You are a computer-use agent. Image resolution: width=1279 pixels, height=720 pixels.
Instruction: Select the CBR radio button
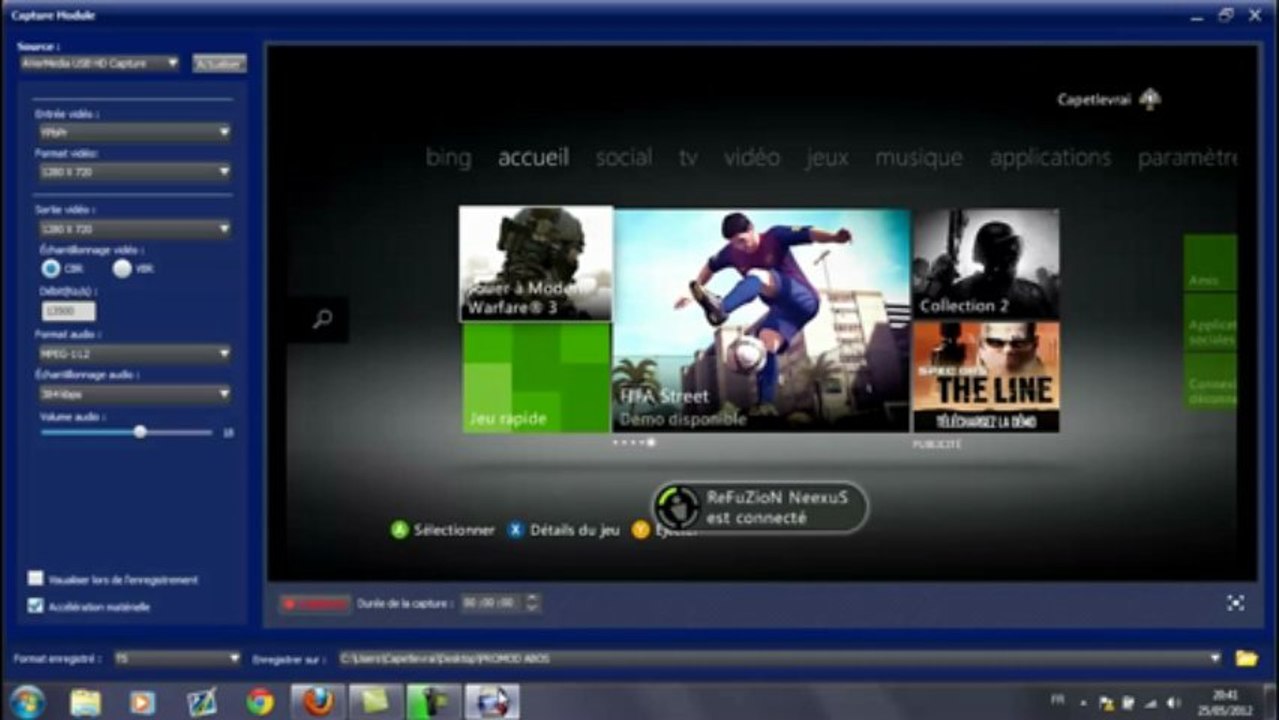tap(50, 268)
